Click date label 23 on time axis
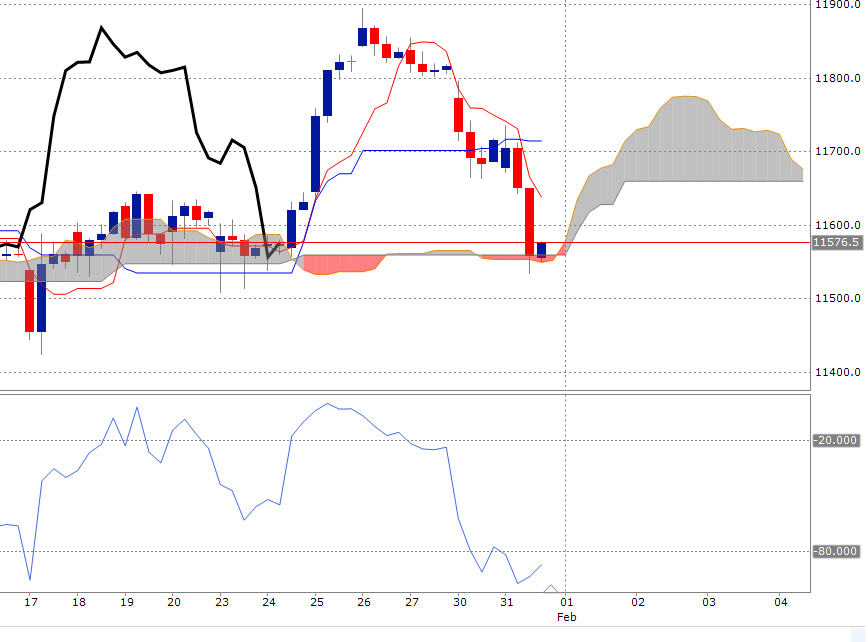Screen dimensions: 868x642 [x=221, y=602]
